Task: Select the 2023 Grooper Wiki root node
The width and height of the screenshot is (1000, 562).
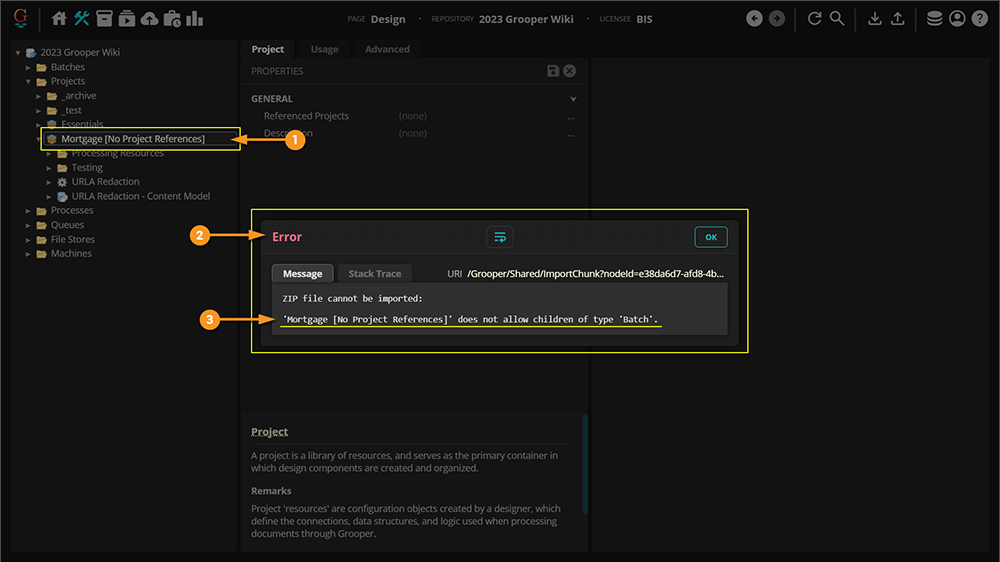Action: [x=80, y=52]
